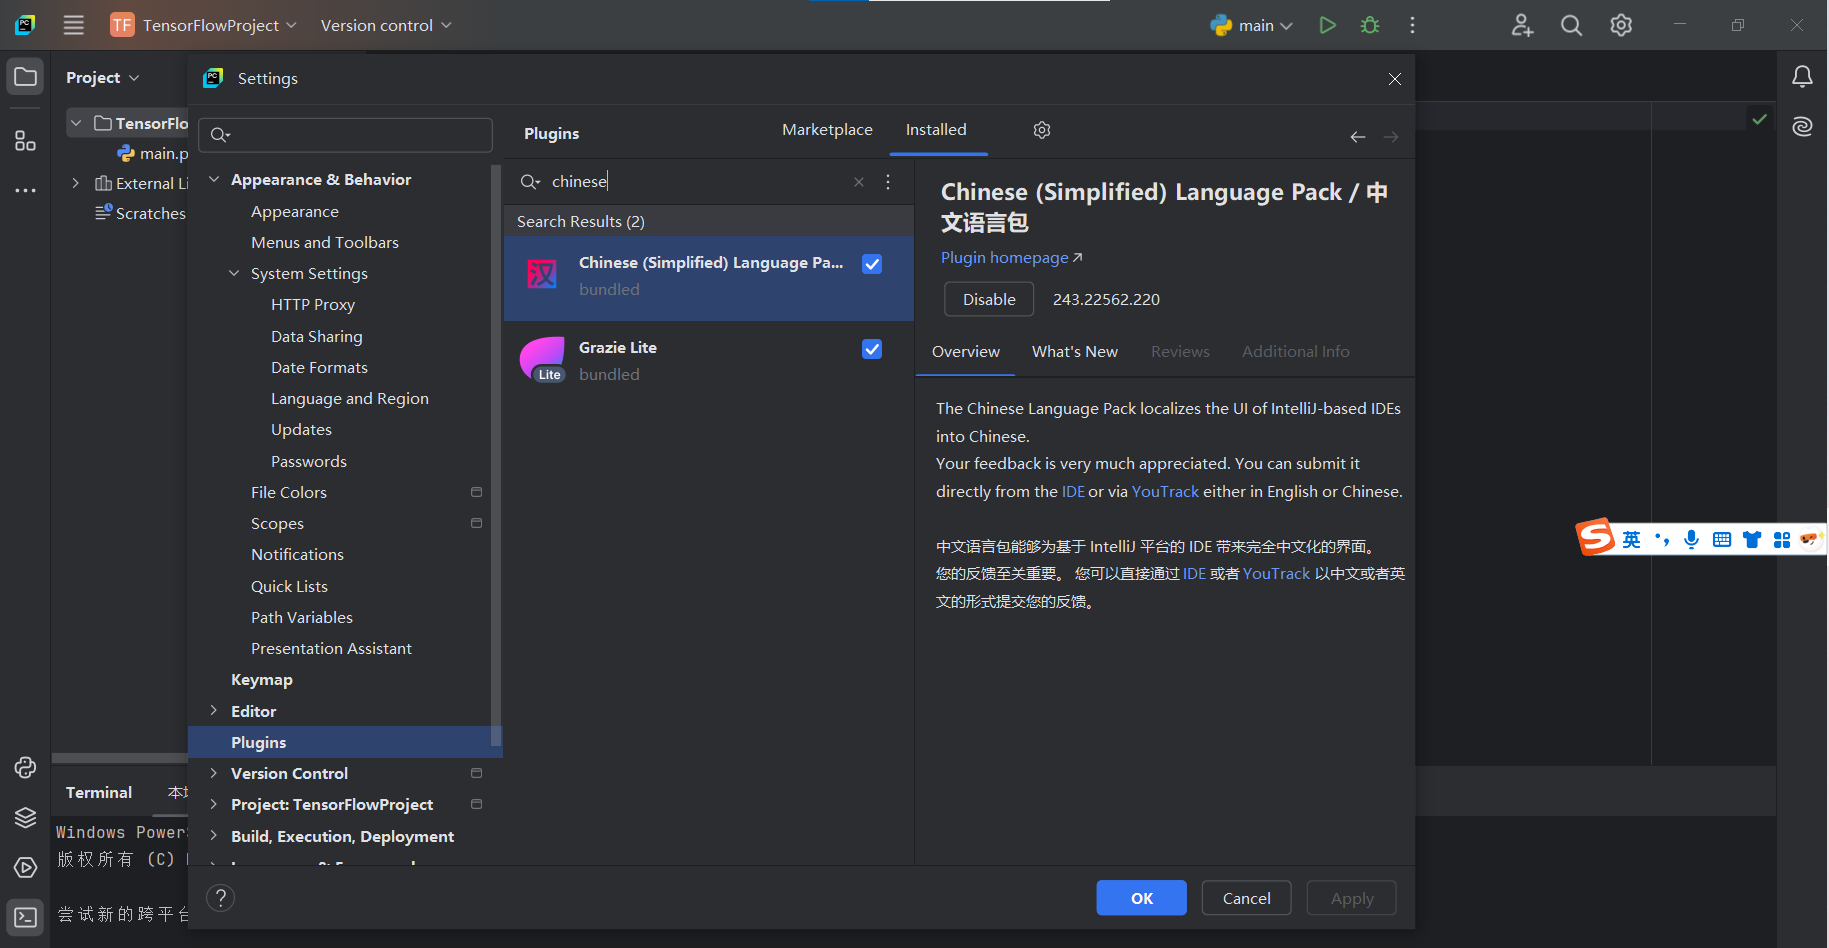Uncheck Chinese Language Pack plugin
The height and width of the screenshot is (948, 1829).
pyautogui.click(x=872, y=264)
